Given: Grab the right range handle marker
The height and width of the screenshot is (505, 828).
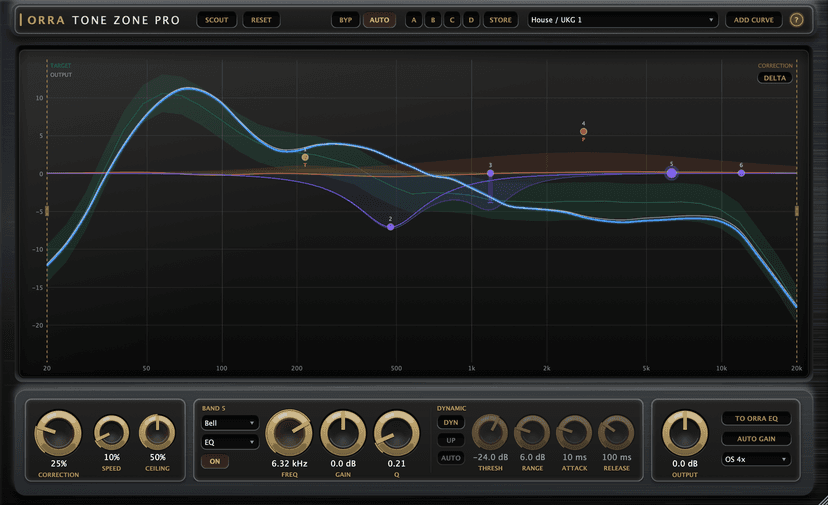Looking at the screenshot, I should tap(797, 211).
